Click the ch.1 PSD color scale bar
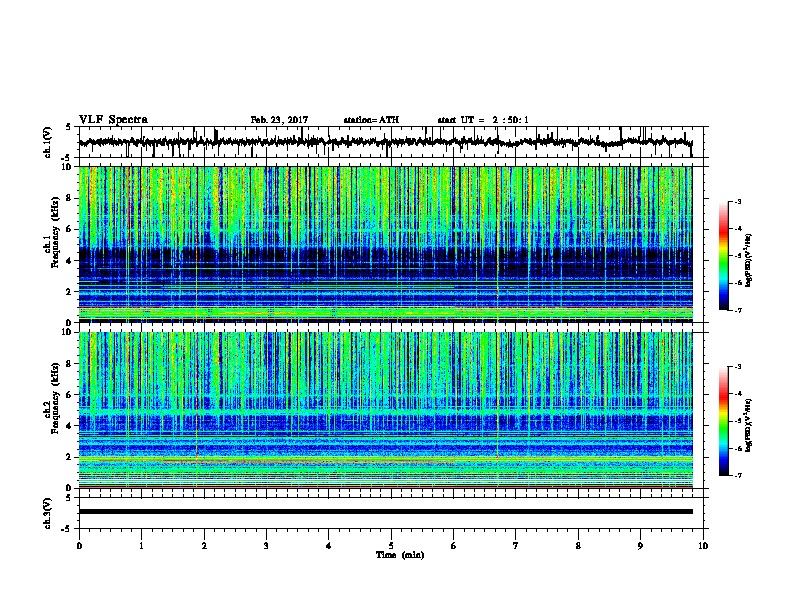792x612 pixels. [x=724, y=256]
